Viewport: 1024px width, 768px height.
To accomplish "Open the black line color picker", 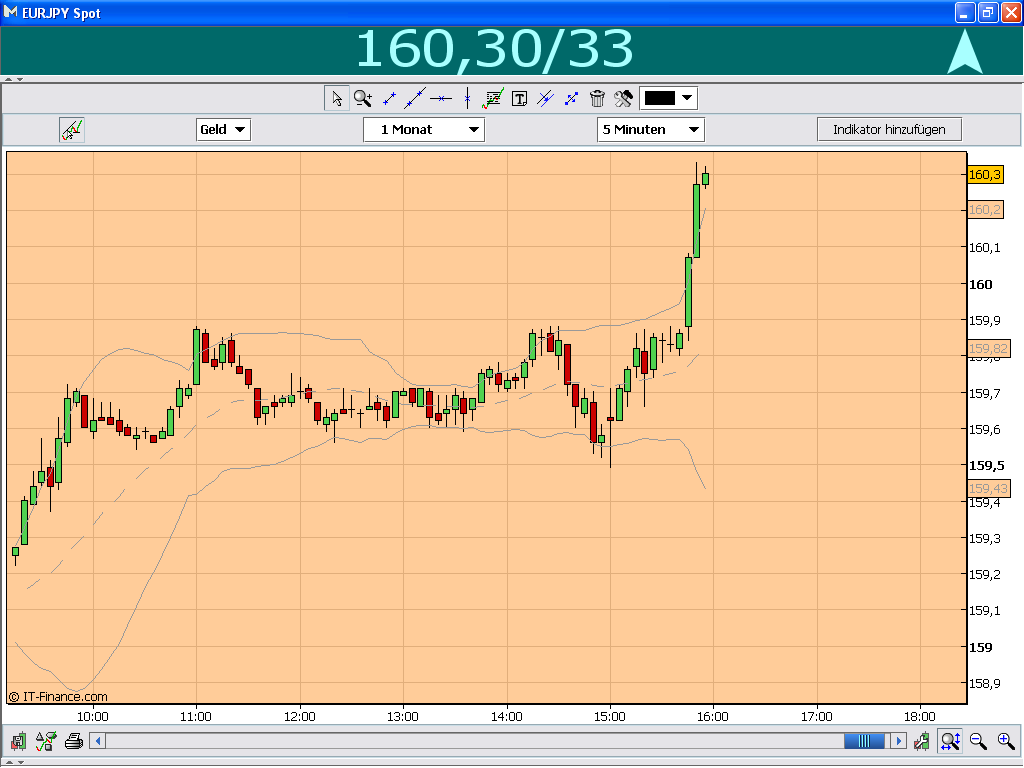I will pyautogui.click(x=668, y=98).
